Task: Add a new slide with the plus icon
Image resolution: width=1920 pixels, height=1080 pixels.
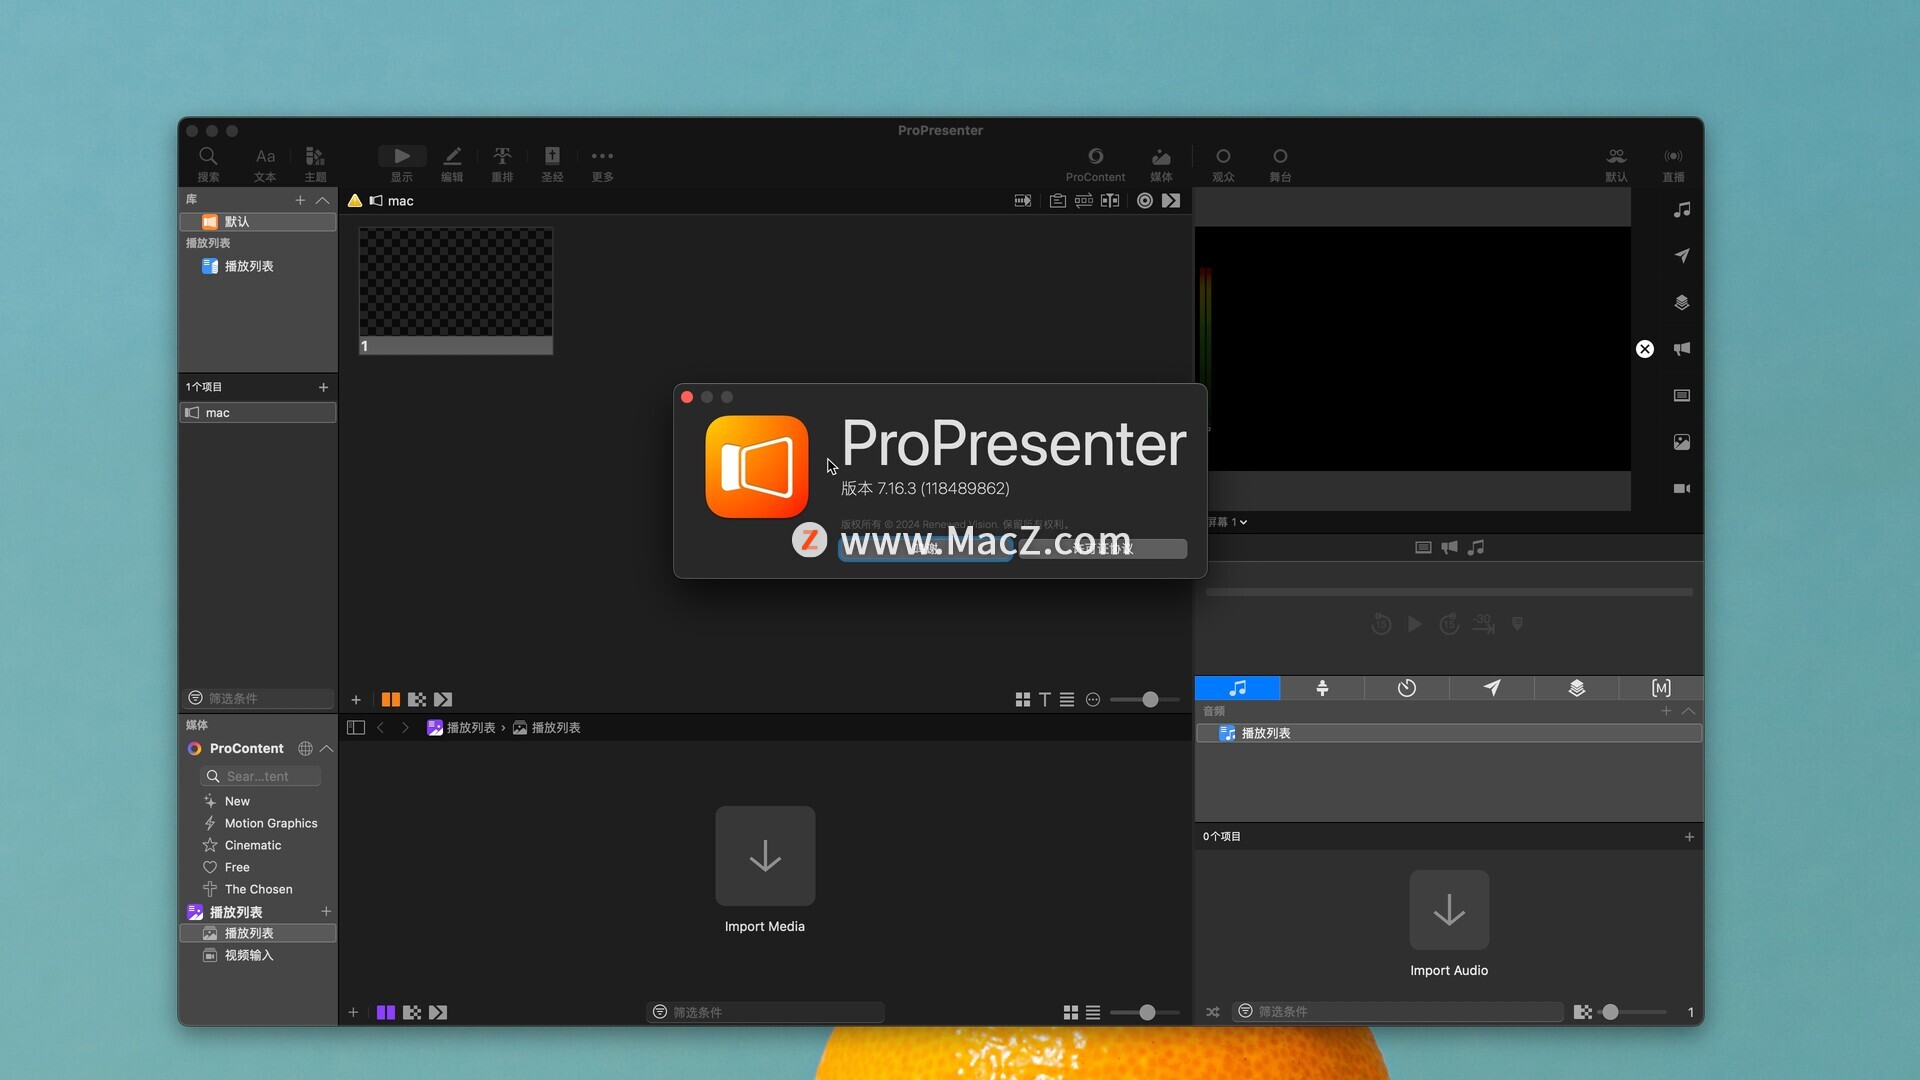Action: [x=356, y=700]
